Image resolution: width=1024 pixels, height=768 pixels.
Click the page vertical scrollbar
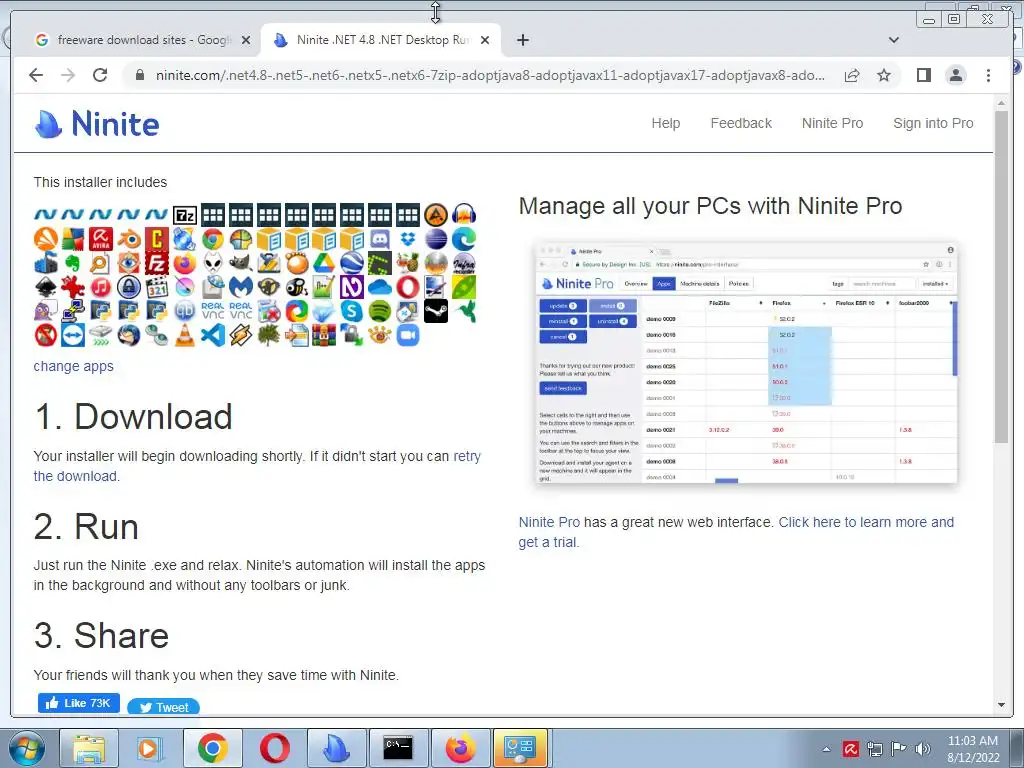(x=1001, y=277)
